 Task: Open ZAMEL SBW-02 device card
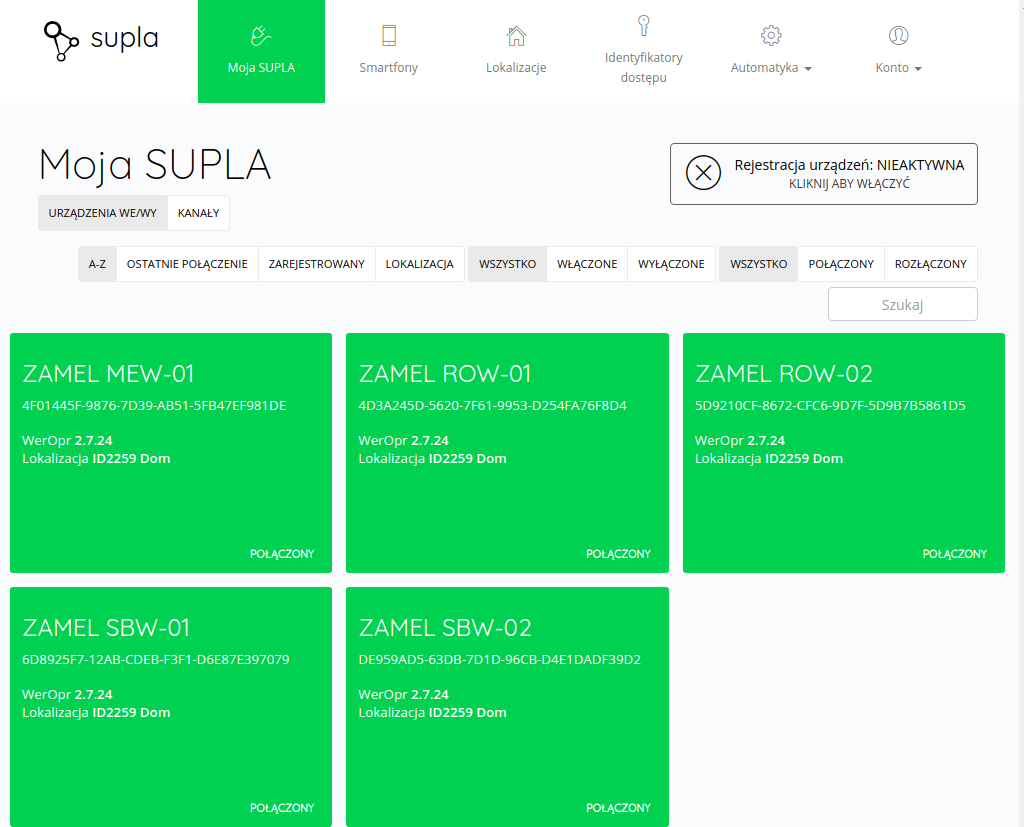pos(507,707)
